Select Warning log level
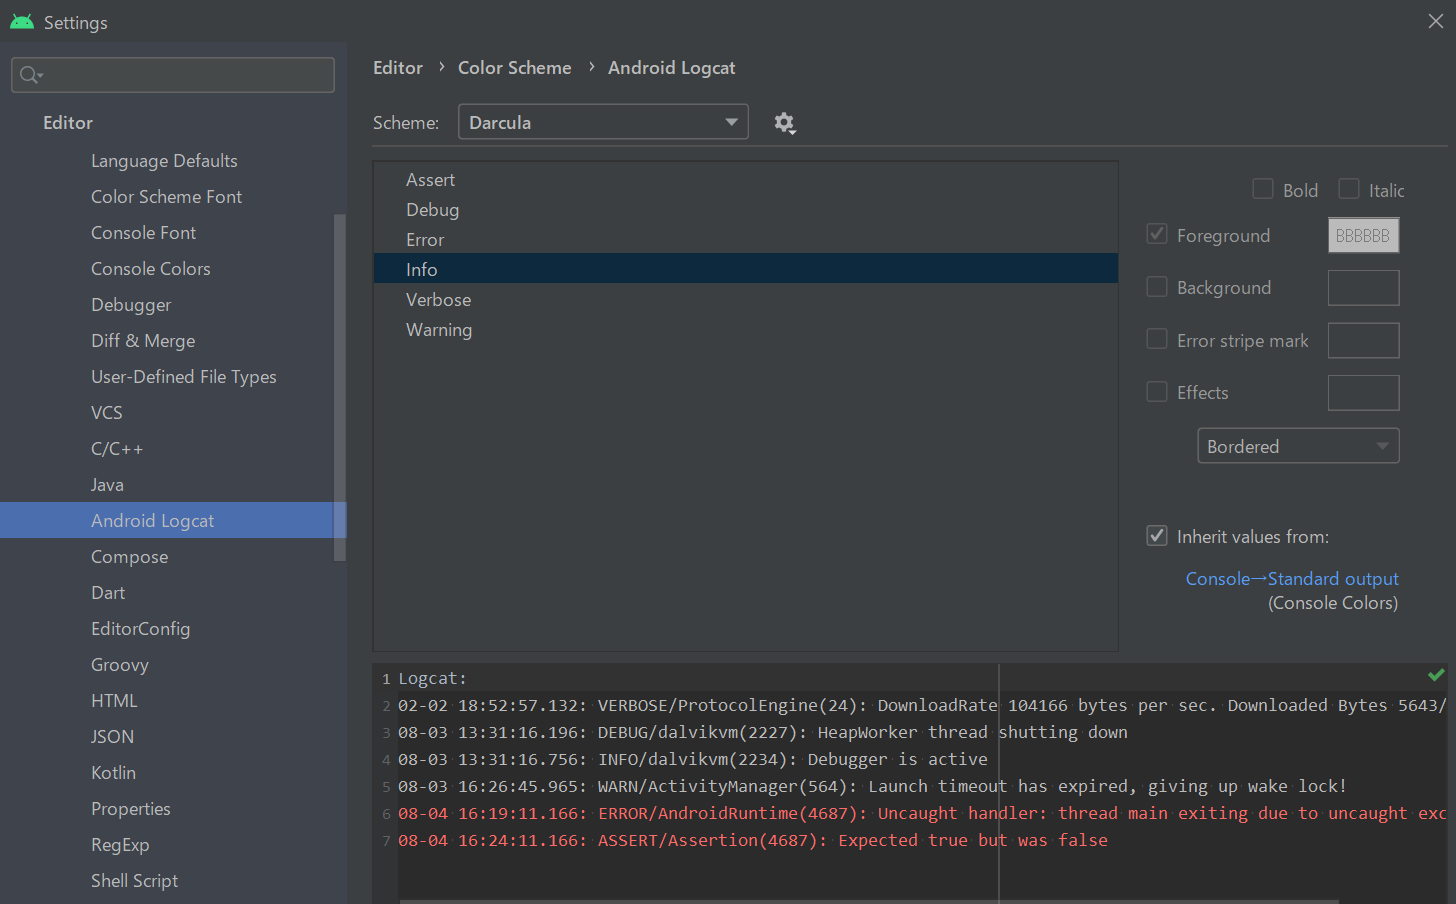The height and width of the screenshot is (904, 1456). tap(745, 330)
